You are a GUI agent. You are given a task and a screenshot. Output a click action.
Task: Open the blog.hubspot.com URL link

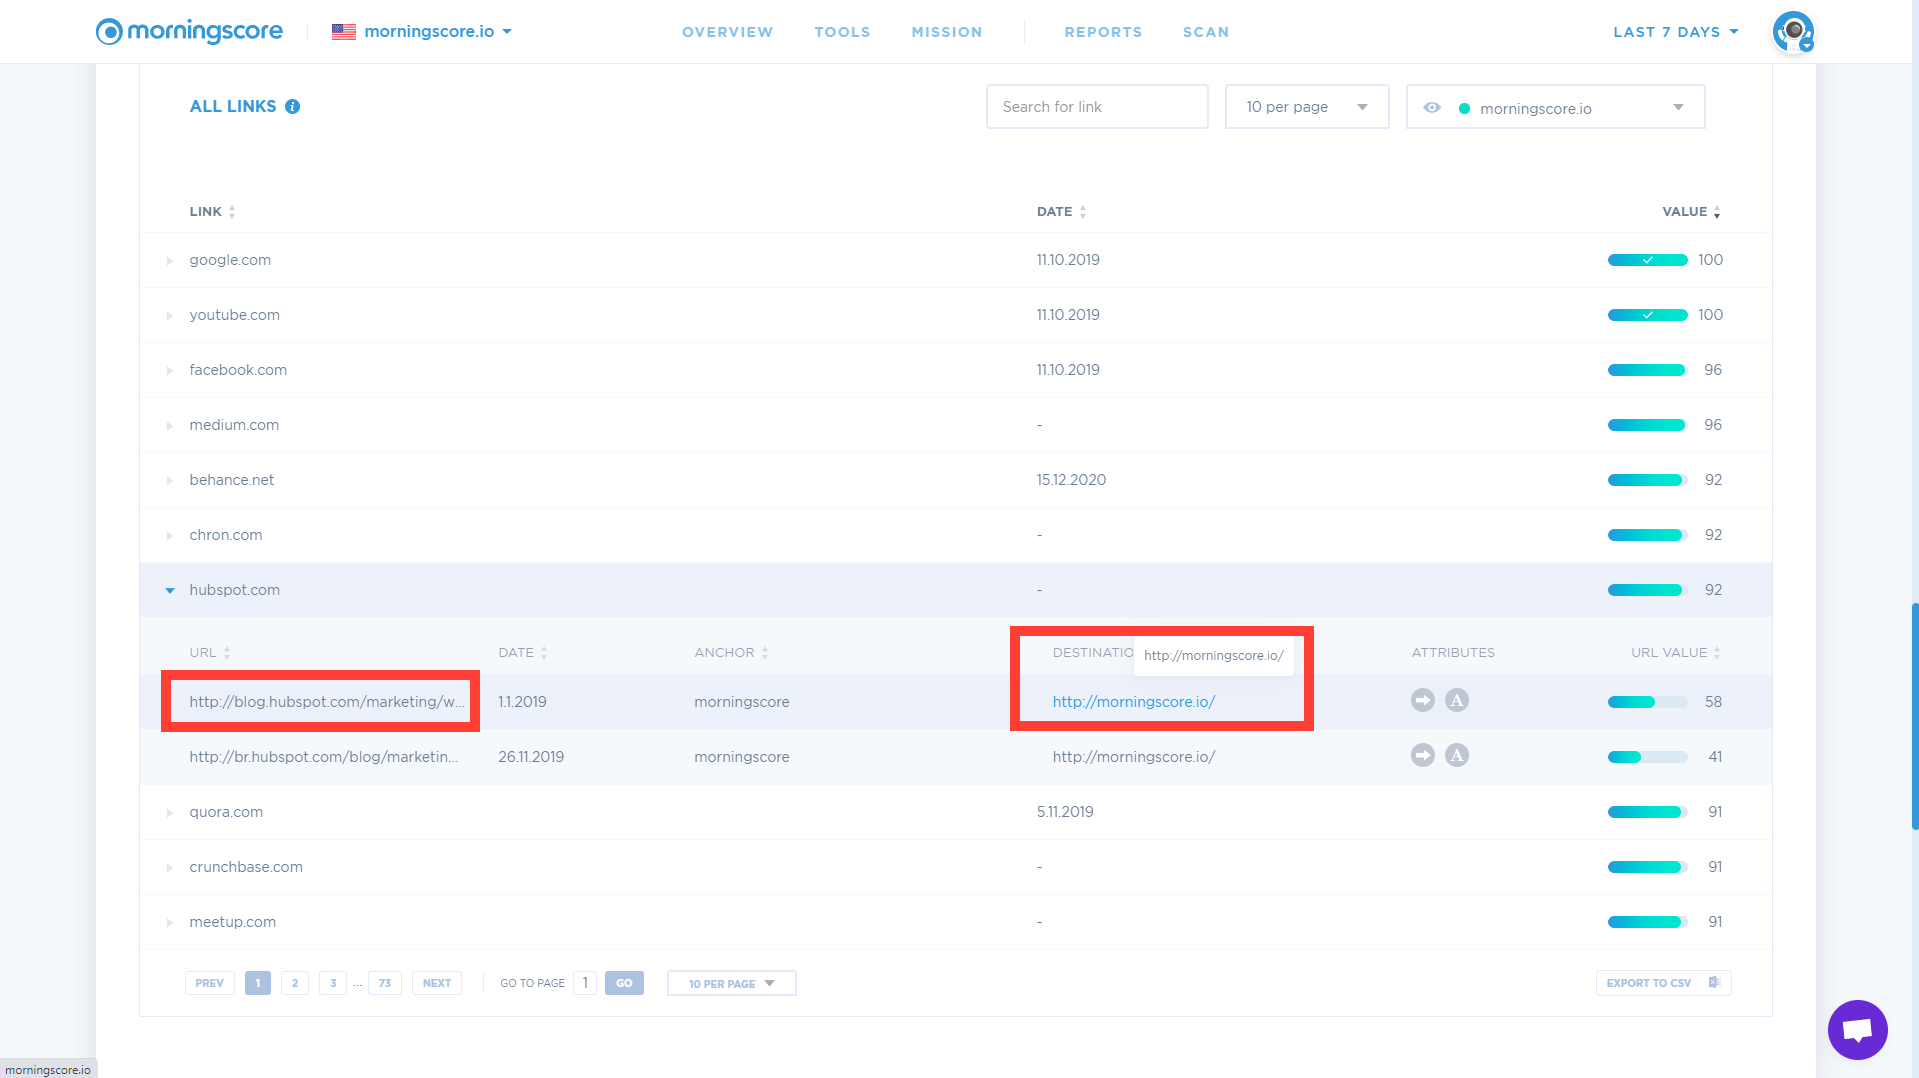click(327, 702)
